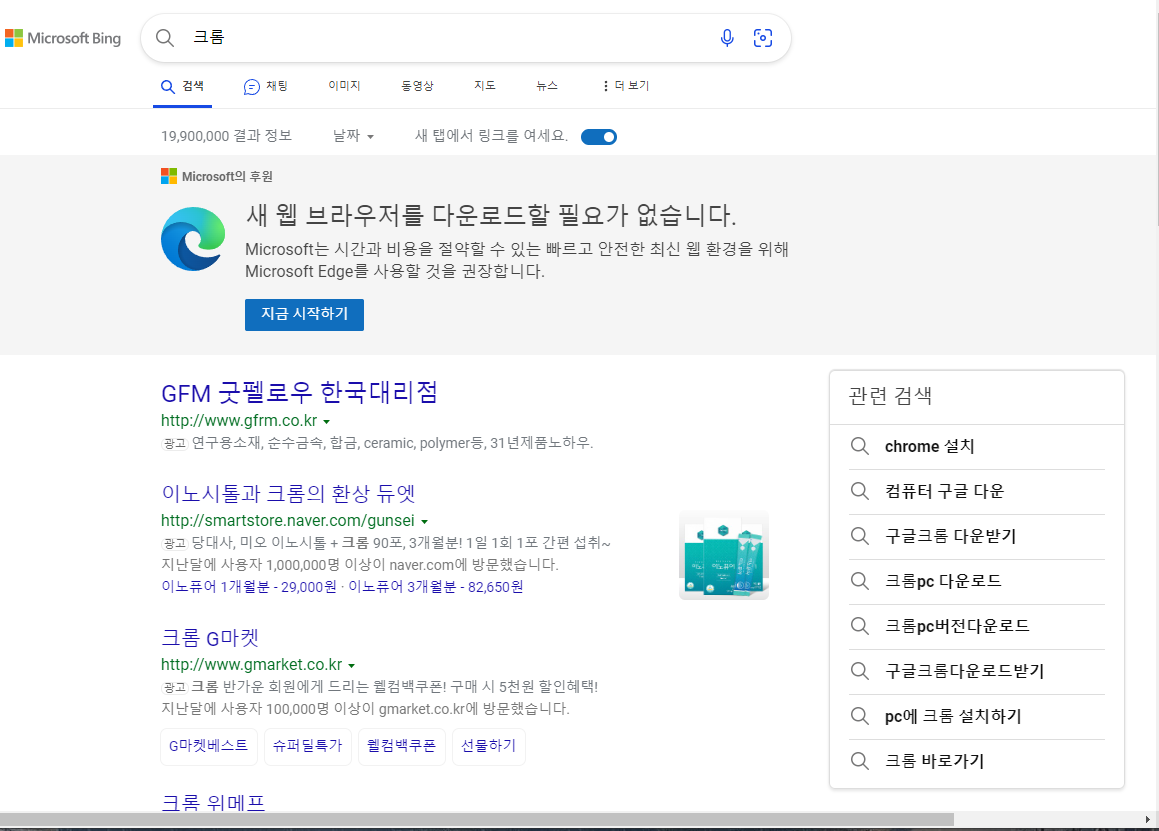Start voice search with microphone icon
Screen dimensions: 1159x831
[727, 38]
